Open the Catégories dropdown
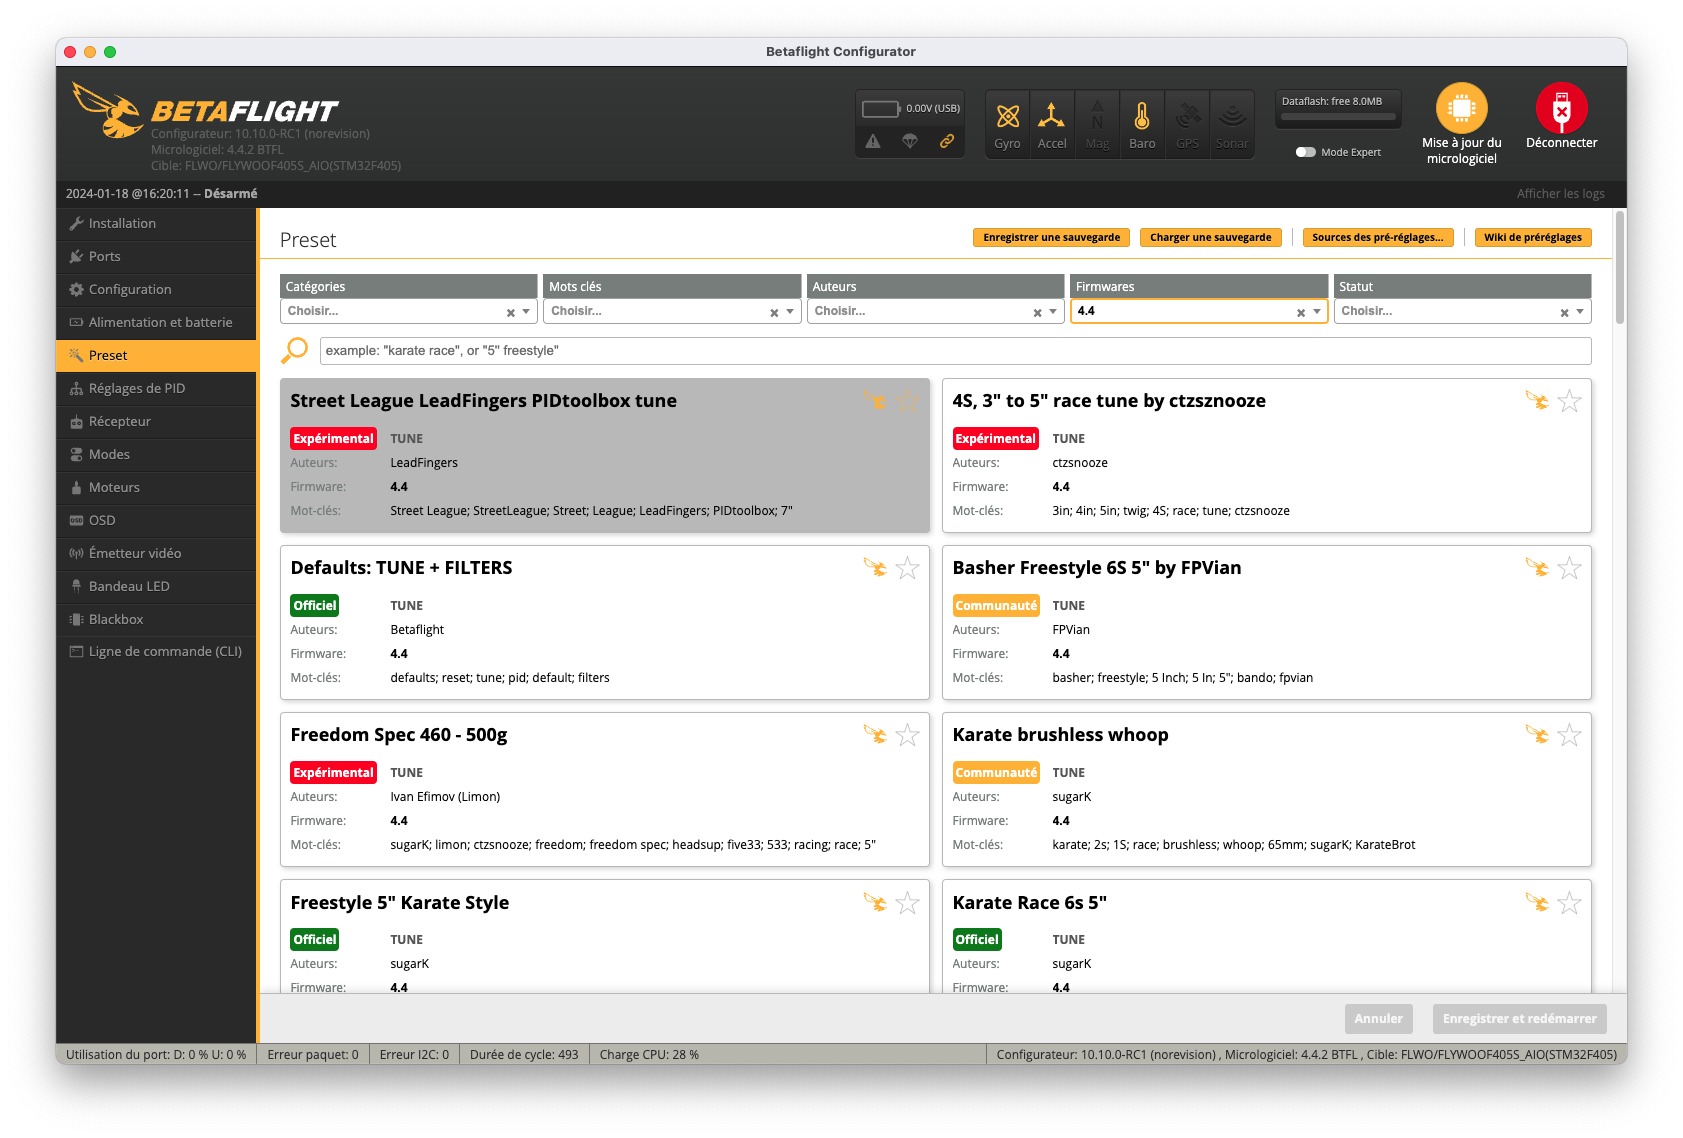This screenshot has width=1683, height=1138. [x=408, y=311]
